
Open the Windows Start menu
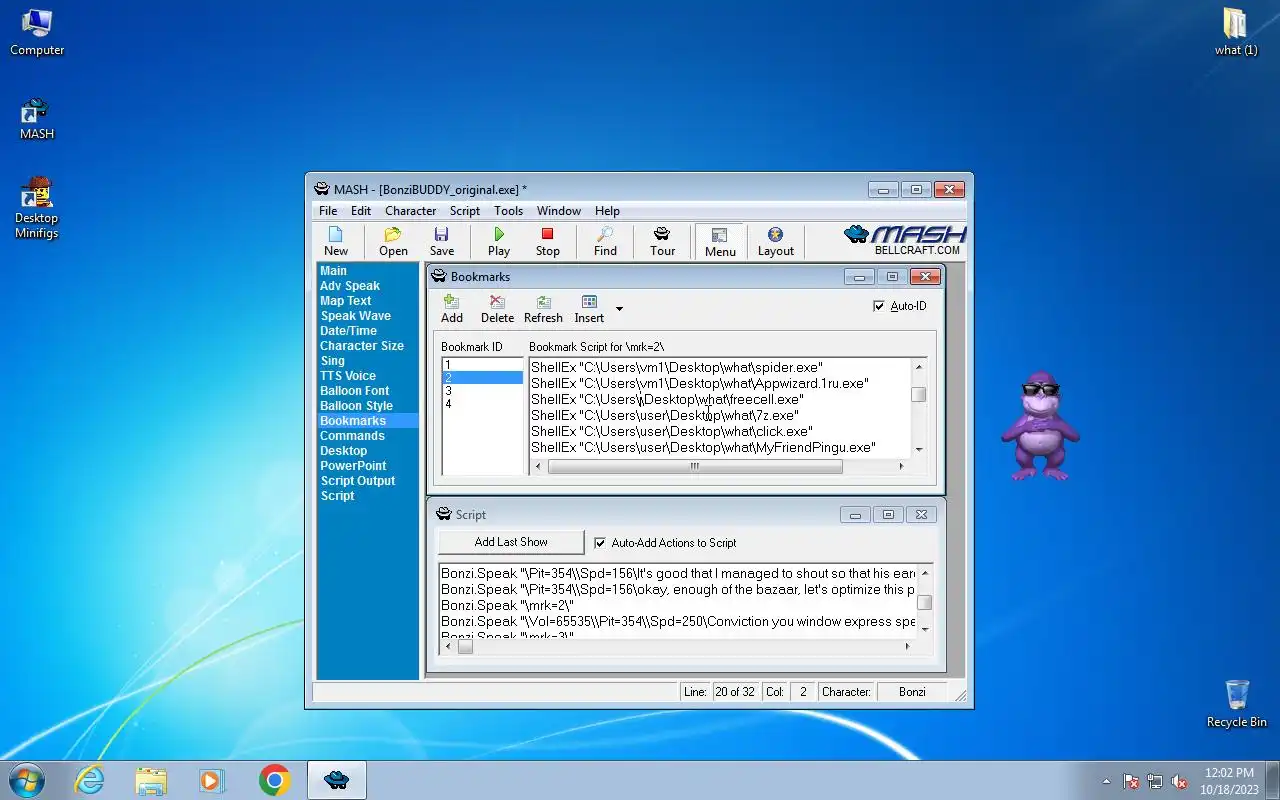pyautogui.click(x=27, y=780)
